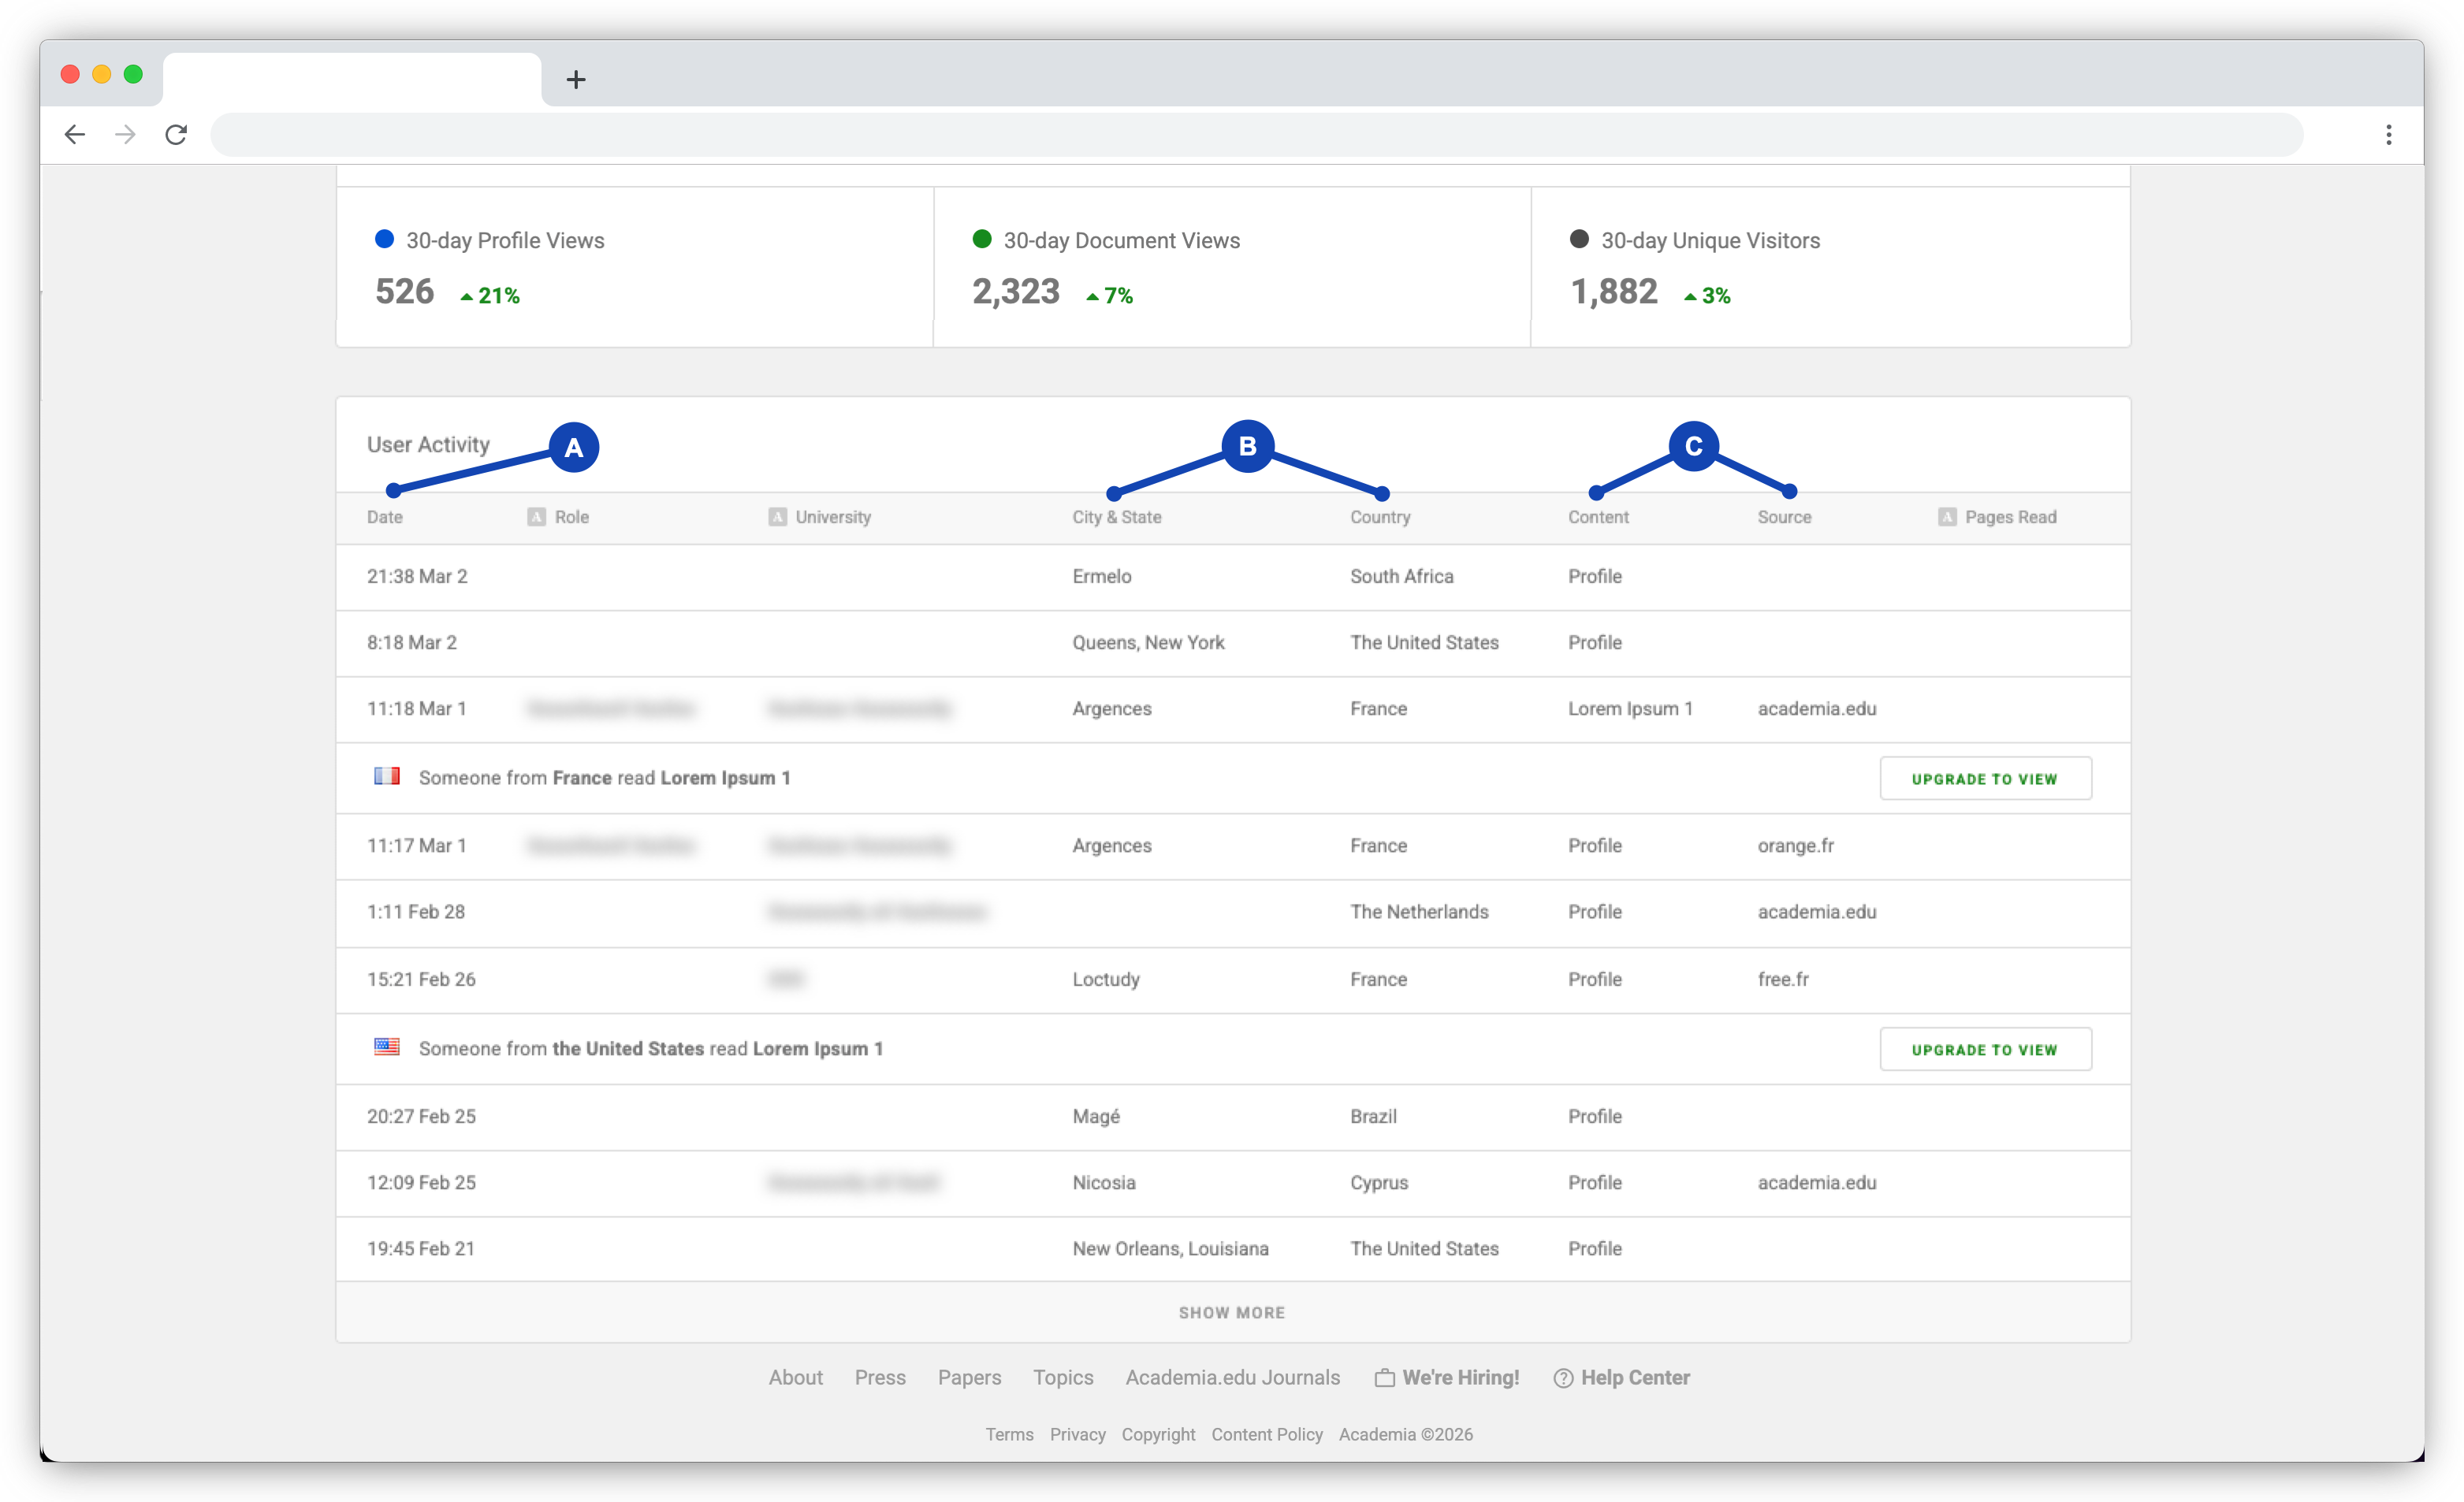Select the 30-day Unique Visitors card title

click(1710, 240)
